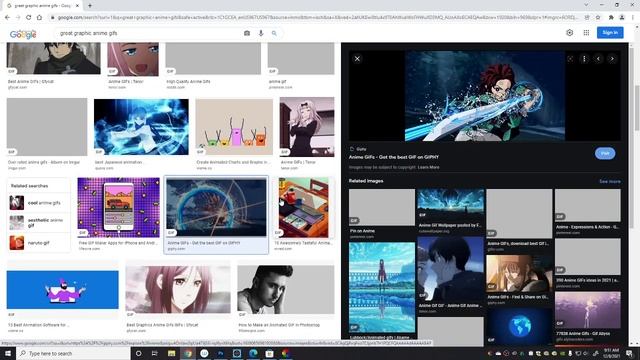Open the Google apps grid

coord(586,33)
